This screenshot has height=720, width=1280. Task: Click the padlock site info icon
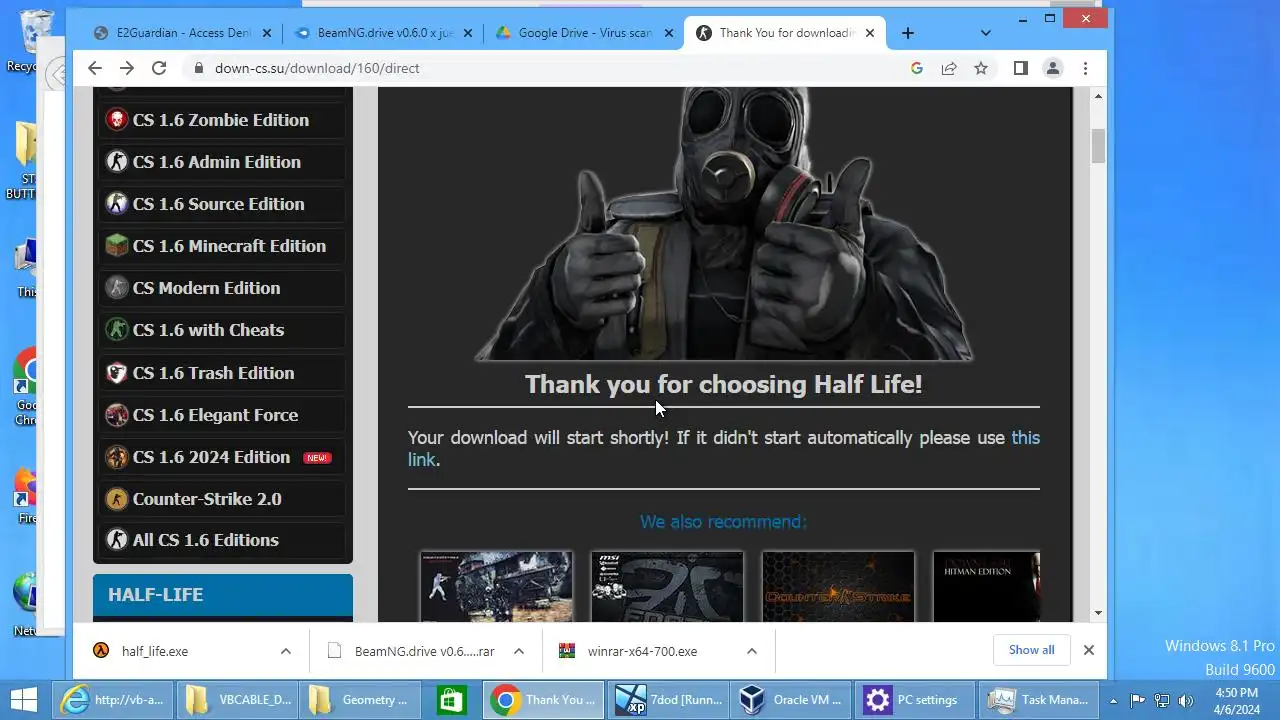tap(198, 68)
